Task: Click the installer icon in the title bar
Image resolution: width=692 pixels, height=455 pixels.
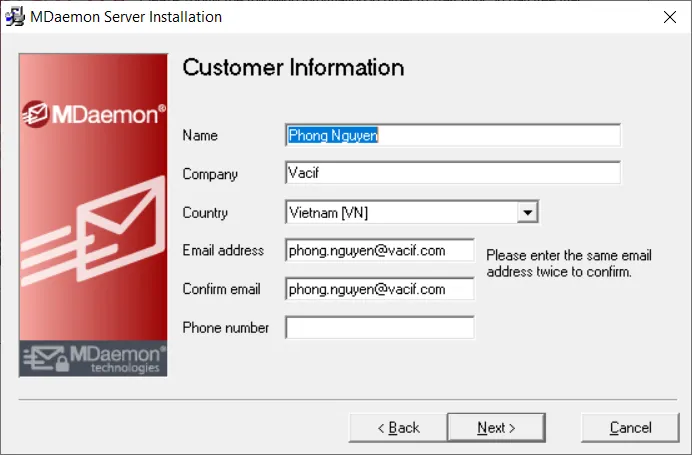Action: pos(15,17)
